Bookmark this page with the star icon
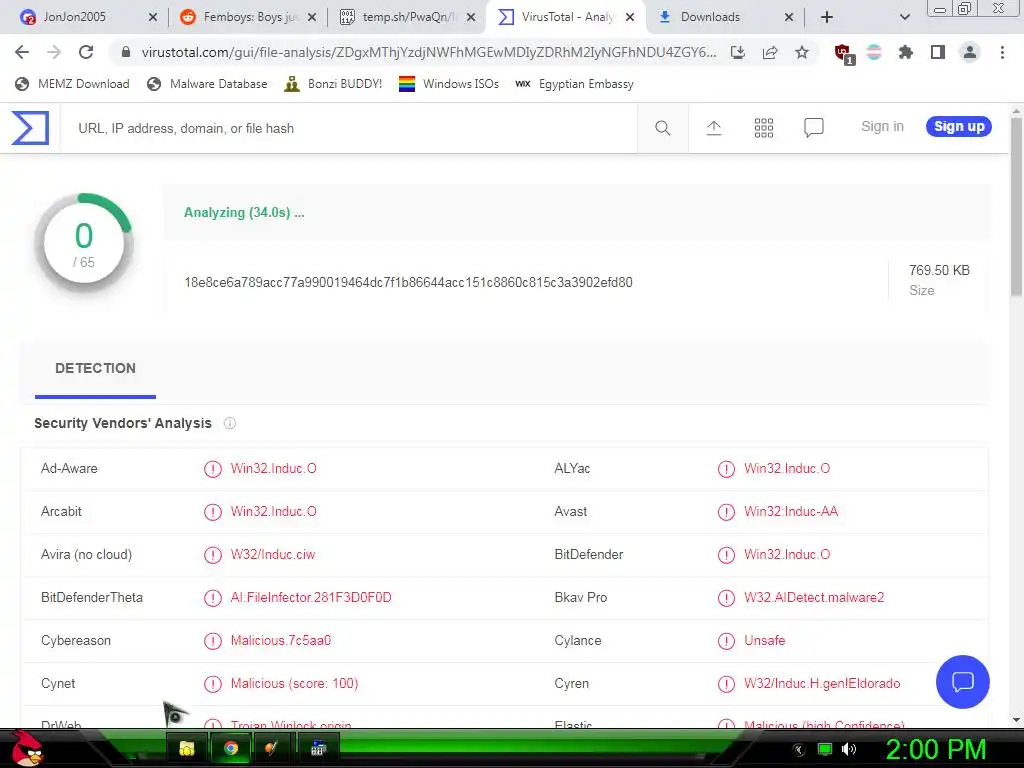Viewport: 1024px width, 768px height. [x=802, y=52]
